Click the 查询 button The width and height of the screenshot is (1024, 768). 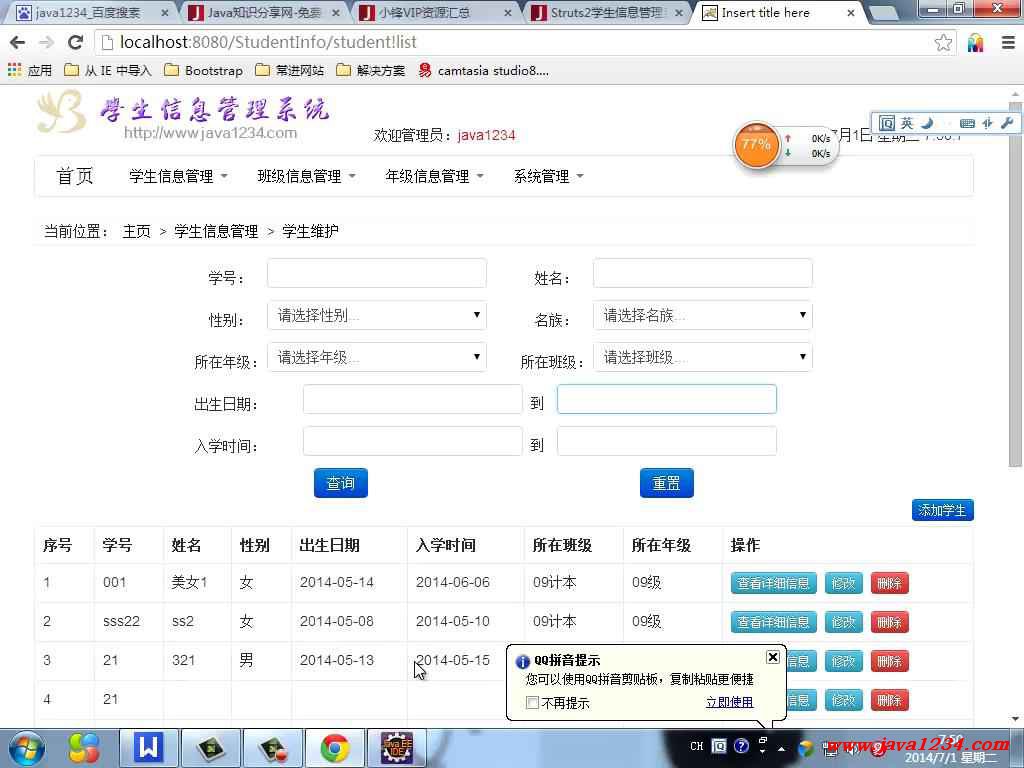340,483
